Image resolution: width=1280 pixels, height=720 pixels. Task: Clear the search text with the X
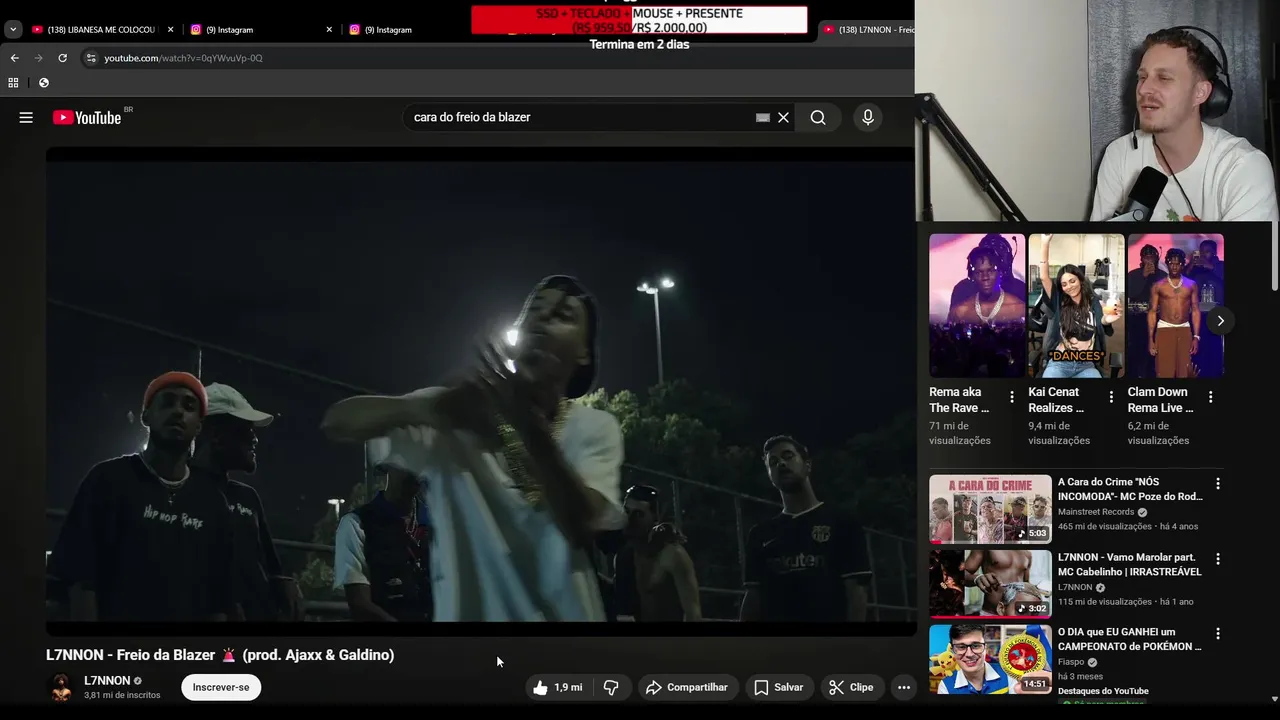pyautogui.click(x=783, y=117)
